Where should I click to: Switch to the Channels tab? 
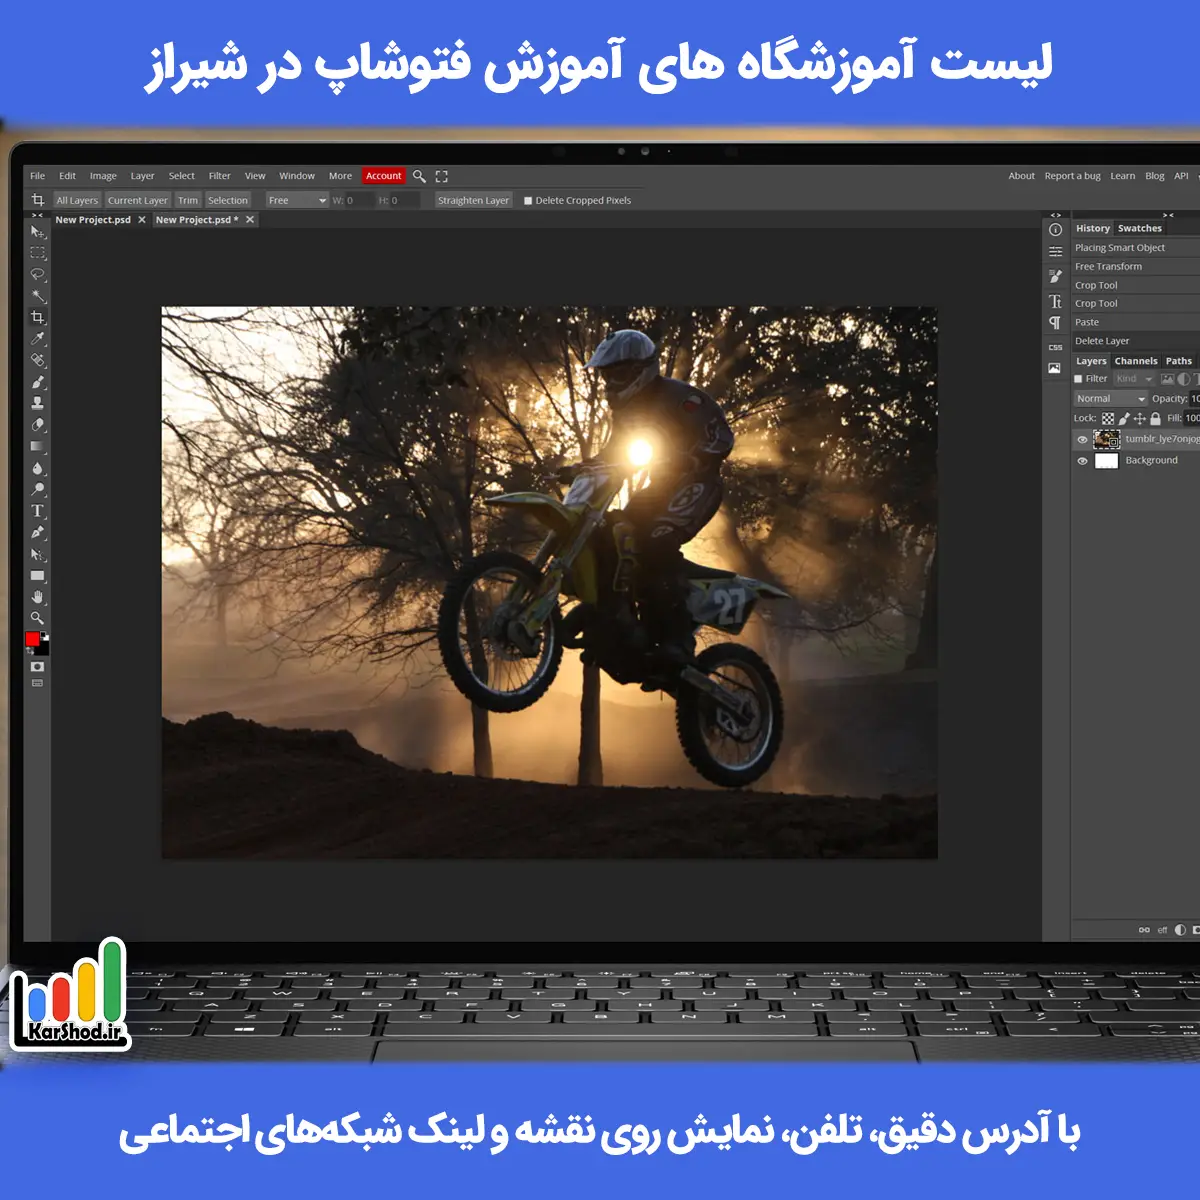pyautogui.click(x=1136, y=361)
